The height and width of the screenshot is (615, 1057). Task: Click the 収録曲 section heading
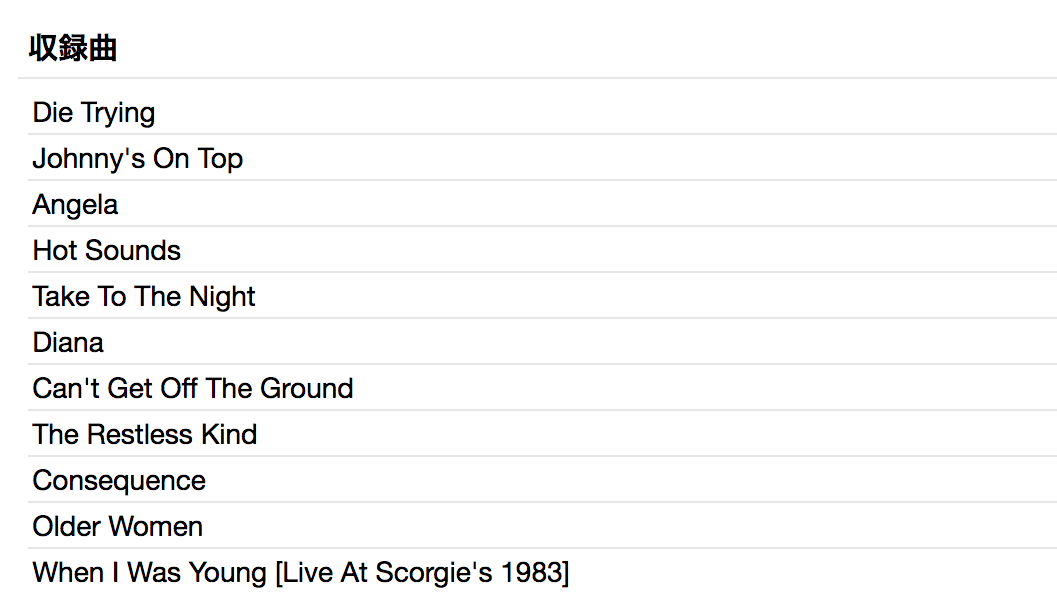(x=73, y=47)
